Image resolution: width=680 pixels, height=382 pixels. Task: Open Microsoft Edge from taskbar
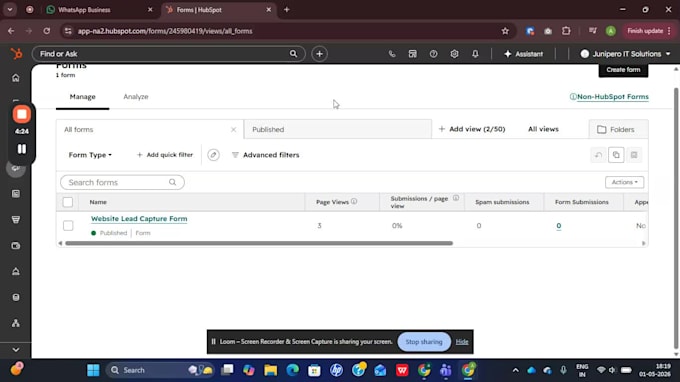pyautogui.click(x=293, y=370)
